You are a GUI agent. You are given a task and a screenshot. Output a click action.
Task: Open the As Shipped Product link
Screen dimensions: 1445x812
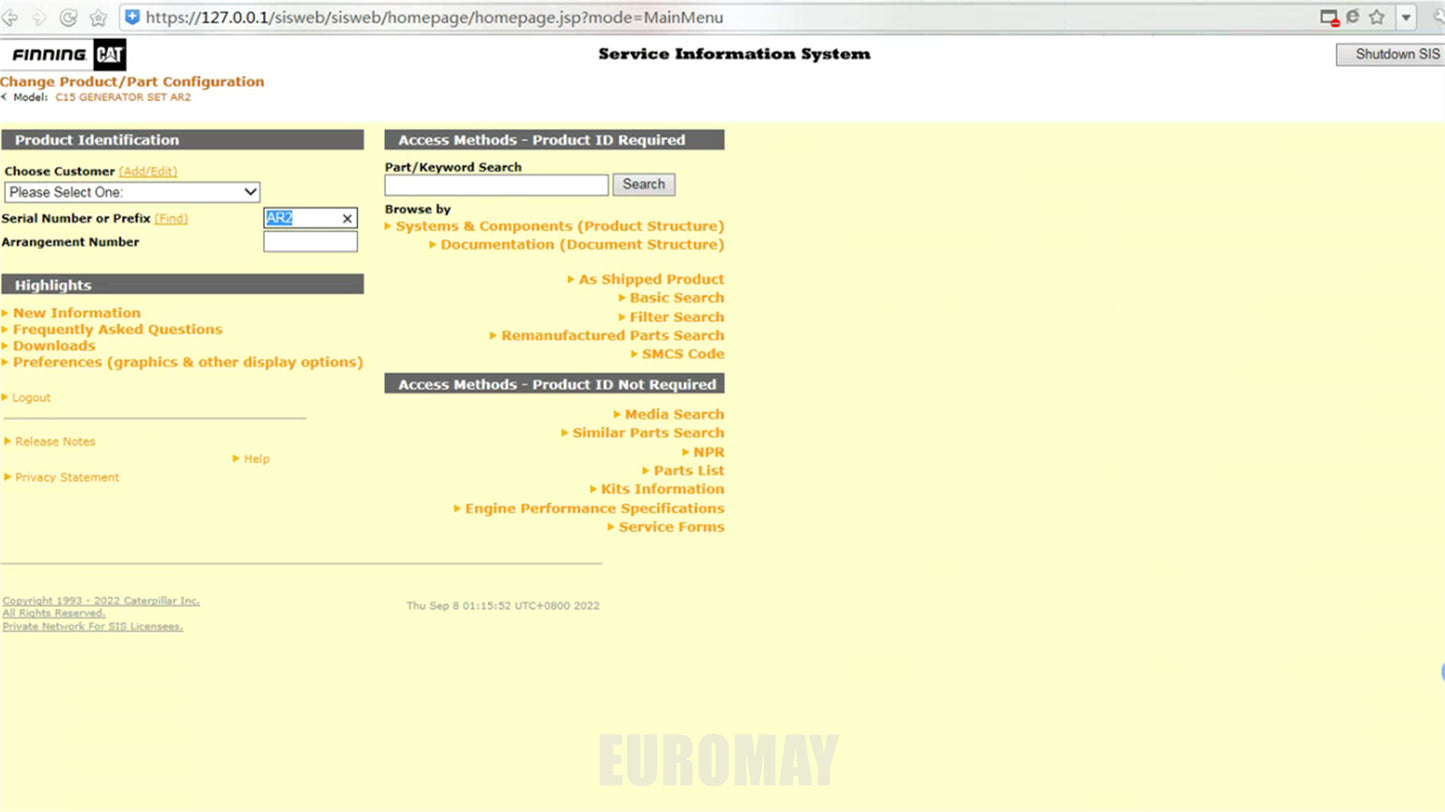pos(651,279)
